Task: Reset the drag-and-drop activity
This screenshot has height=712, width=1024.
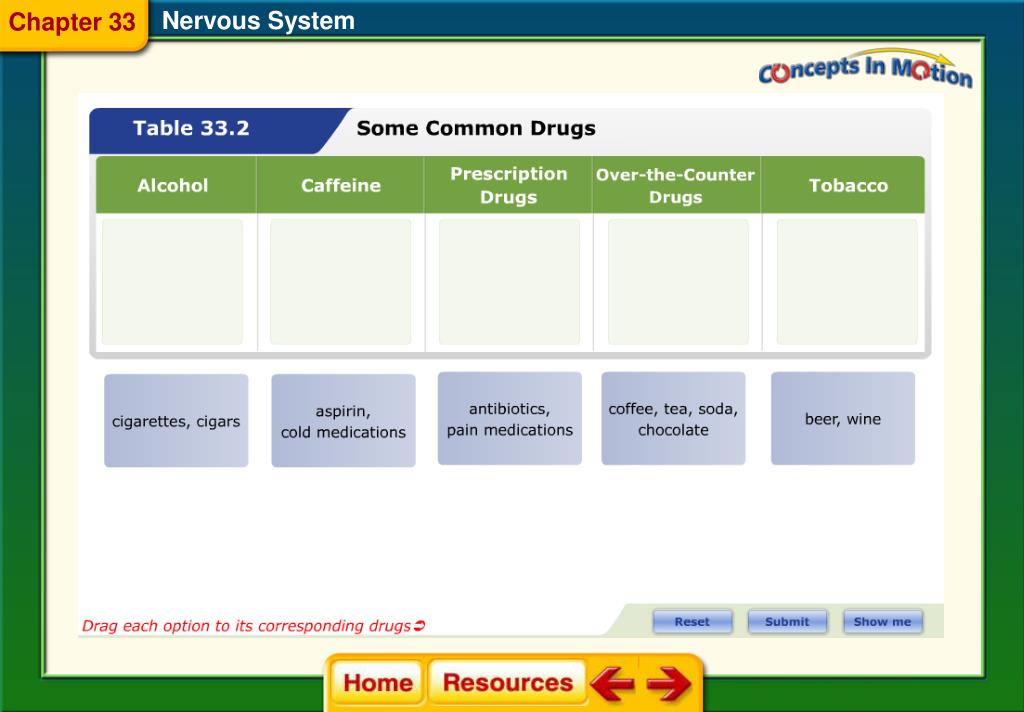Action: click(692, 622)
